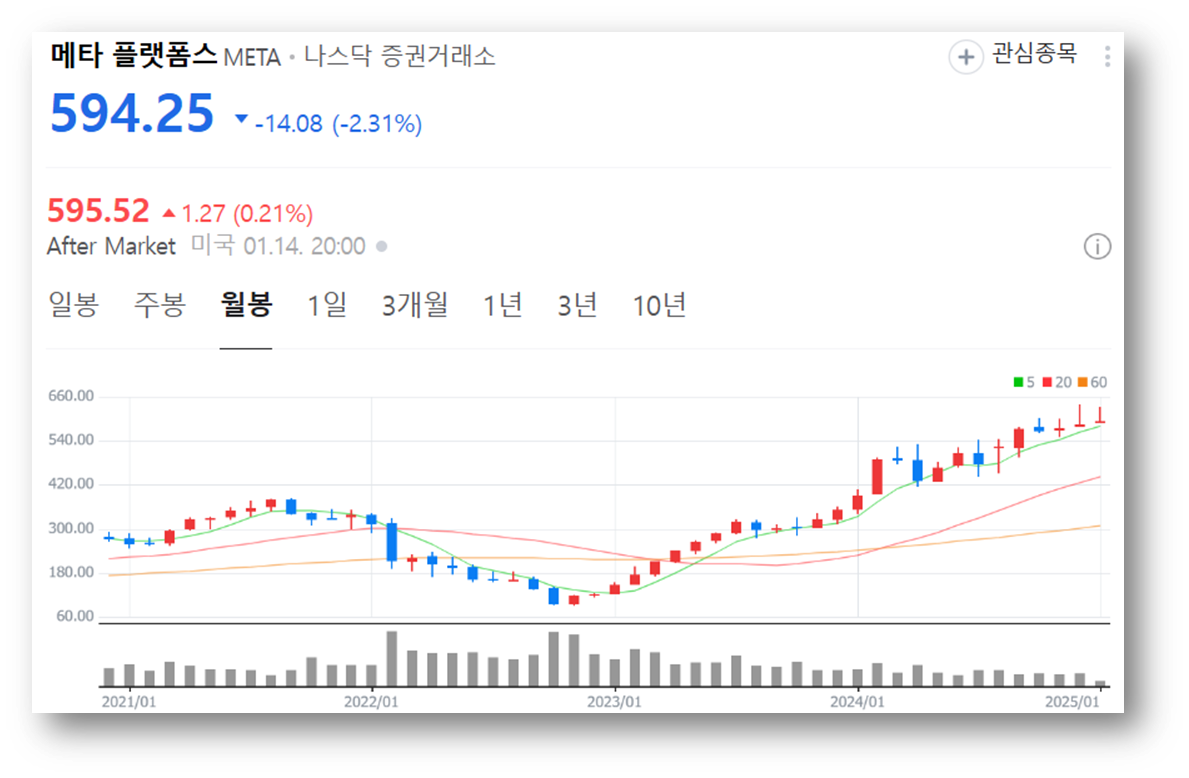Click the 관심종목 watchlist label
This screenshot has width=1189, height=778.
pyautogui.click(x=1034, y=54)
